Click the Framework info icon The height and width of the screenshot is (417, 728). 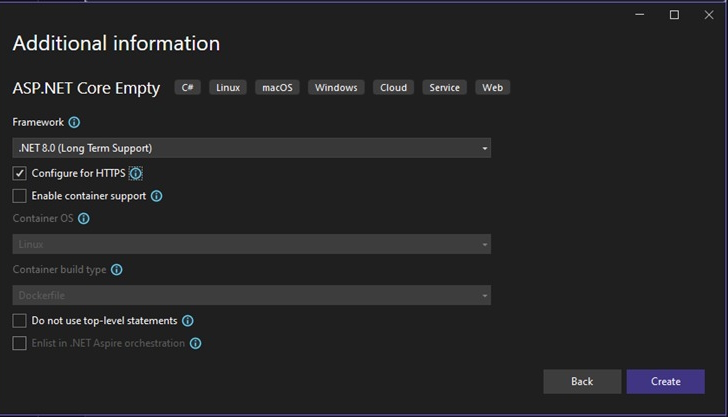74,122
